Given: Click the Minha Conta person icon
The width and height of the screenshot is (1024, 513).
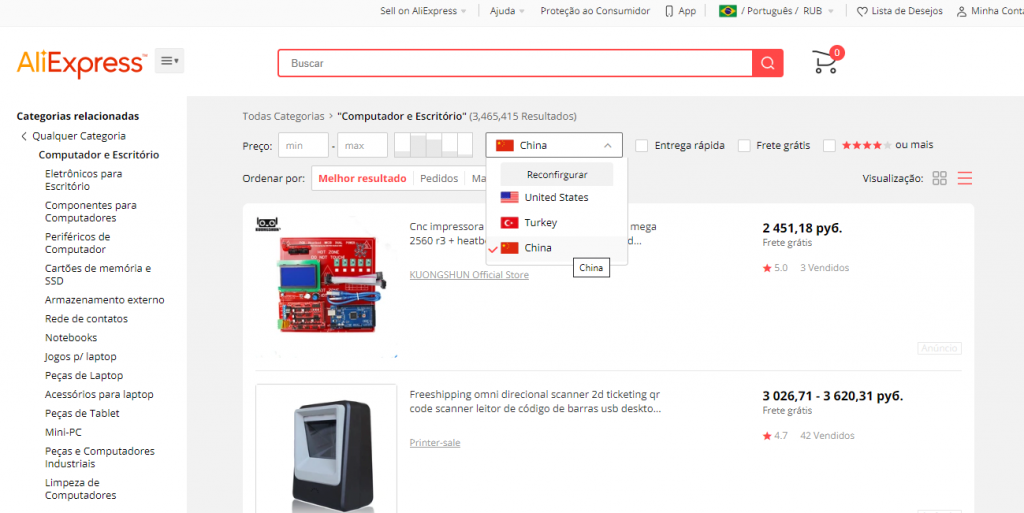Looking at the screenshot, I should point(961,12).
